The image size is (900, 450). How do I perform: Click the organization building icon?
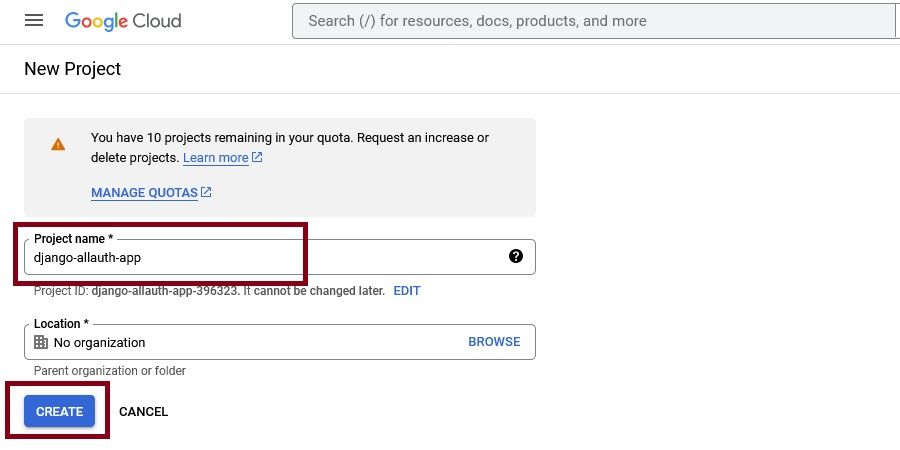(41, 342)
